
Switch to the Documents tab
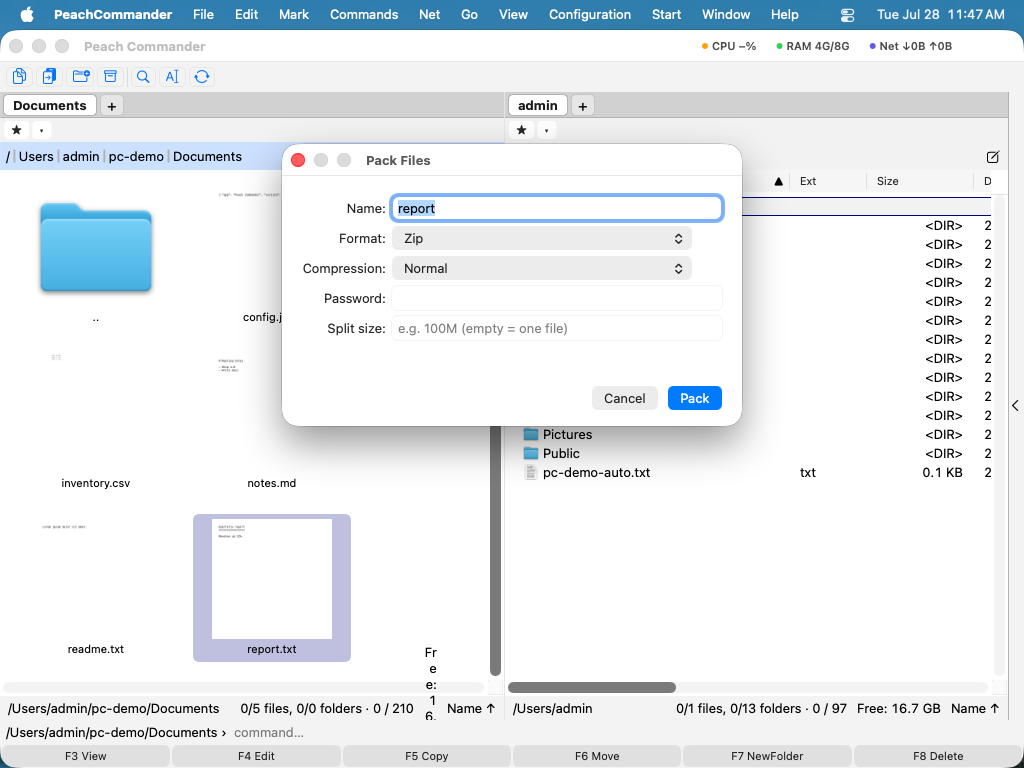click(x=50, y=106)
